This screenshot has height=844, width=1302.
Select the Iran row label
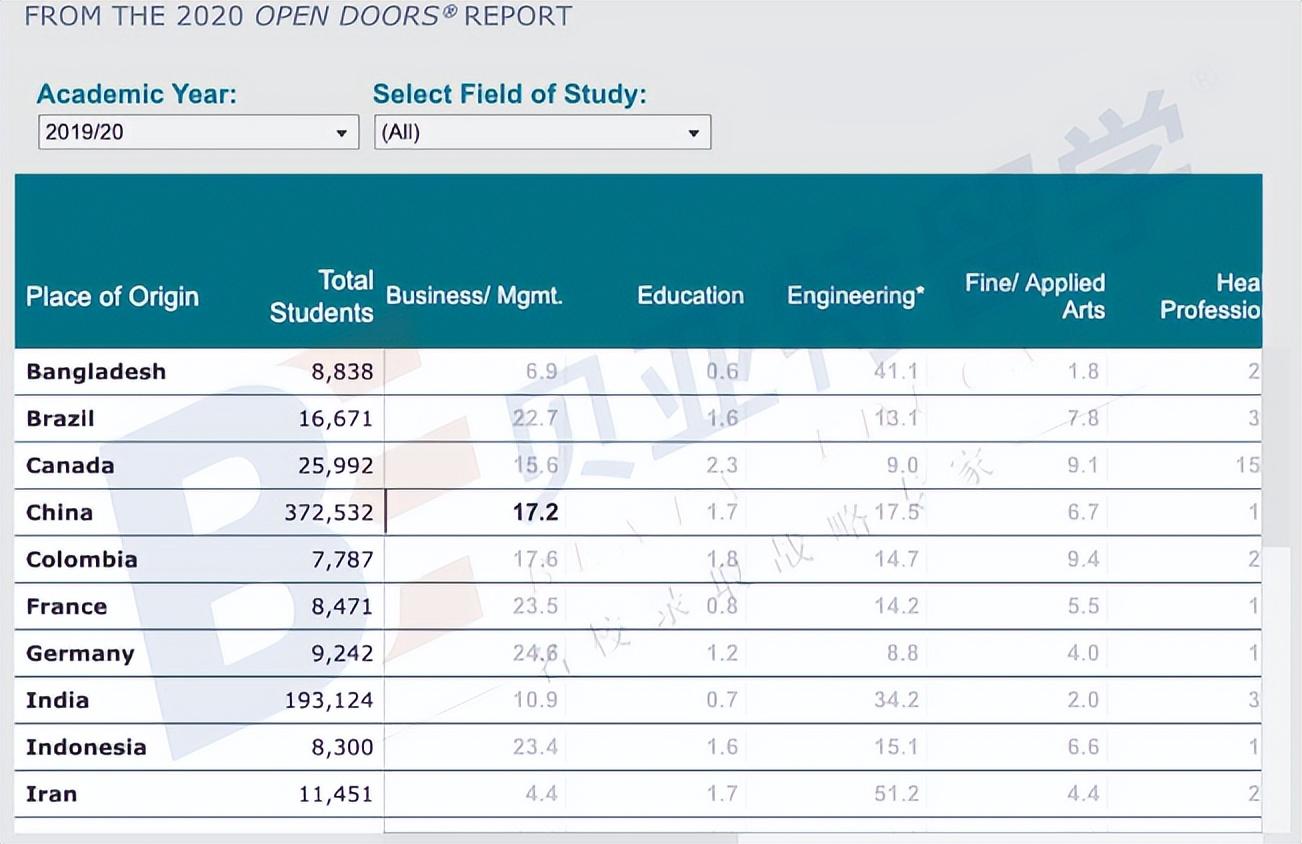[51, 794]
